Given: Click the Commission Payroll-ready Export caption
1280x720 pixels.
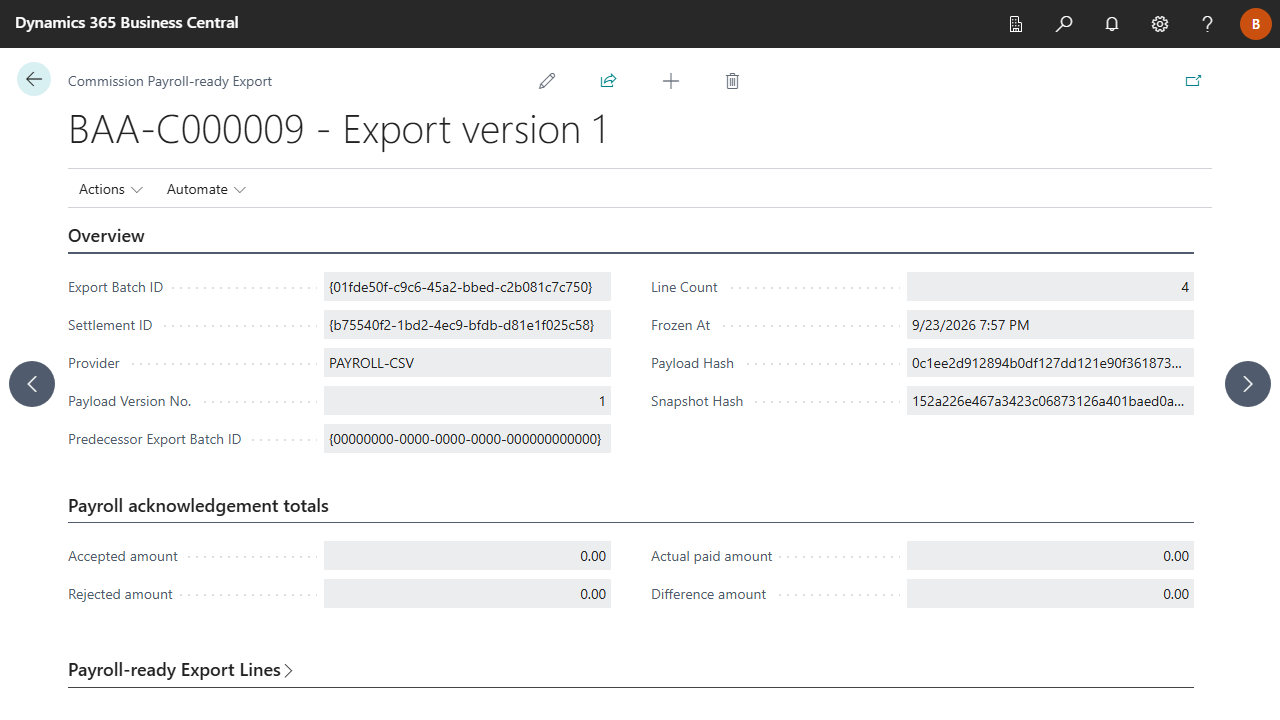Looking at the screenshot, I should tap(170, 81).
